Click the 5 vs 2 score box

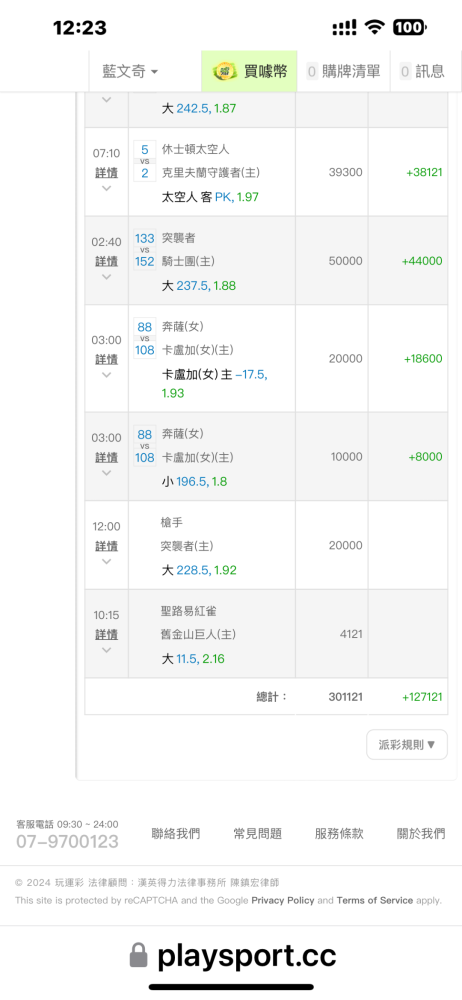pyautogui.click(x=144, y=161)
